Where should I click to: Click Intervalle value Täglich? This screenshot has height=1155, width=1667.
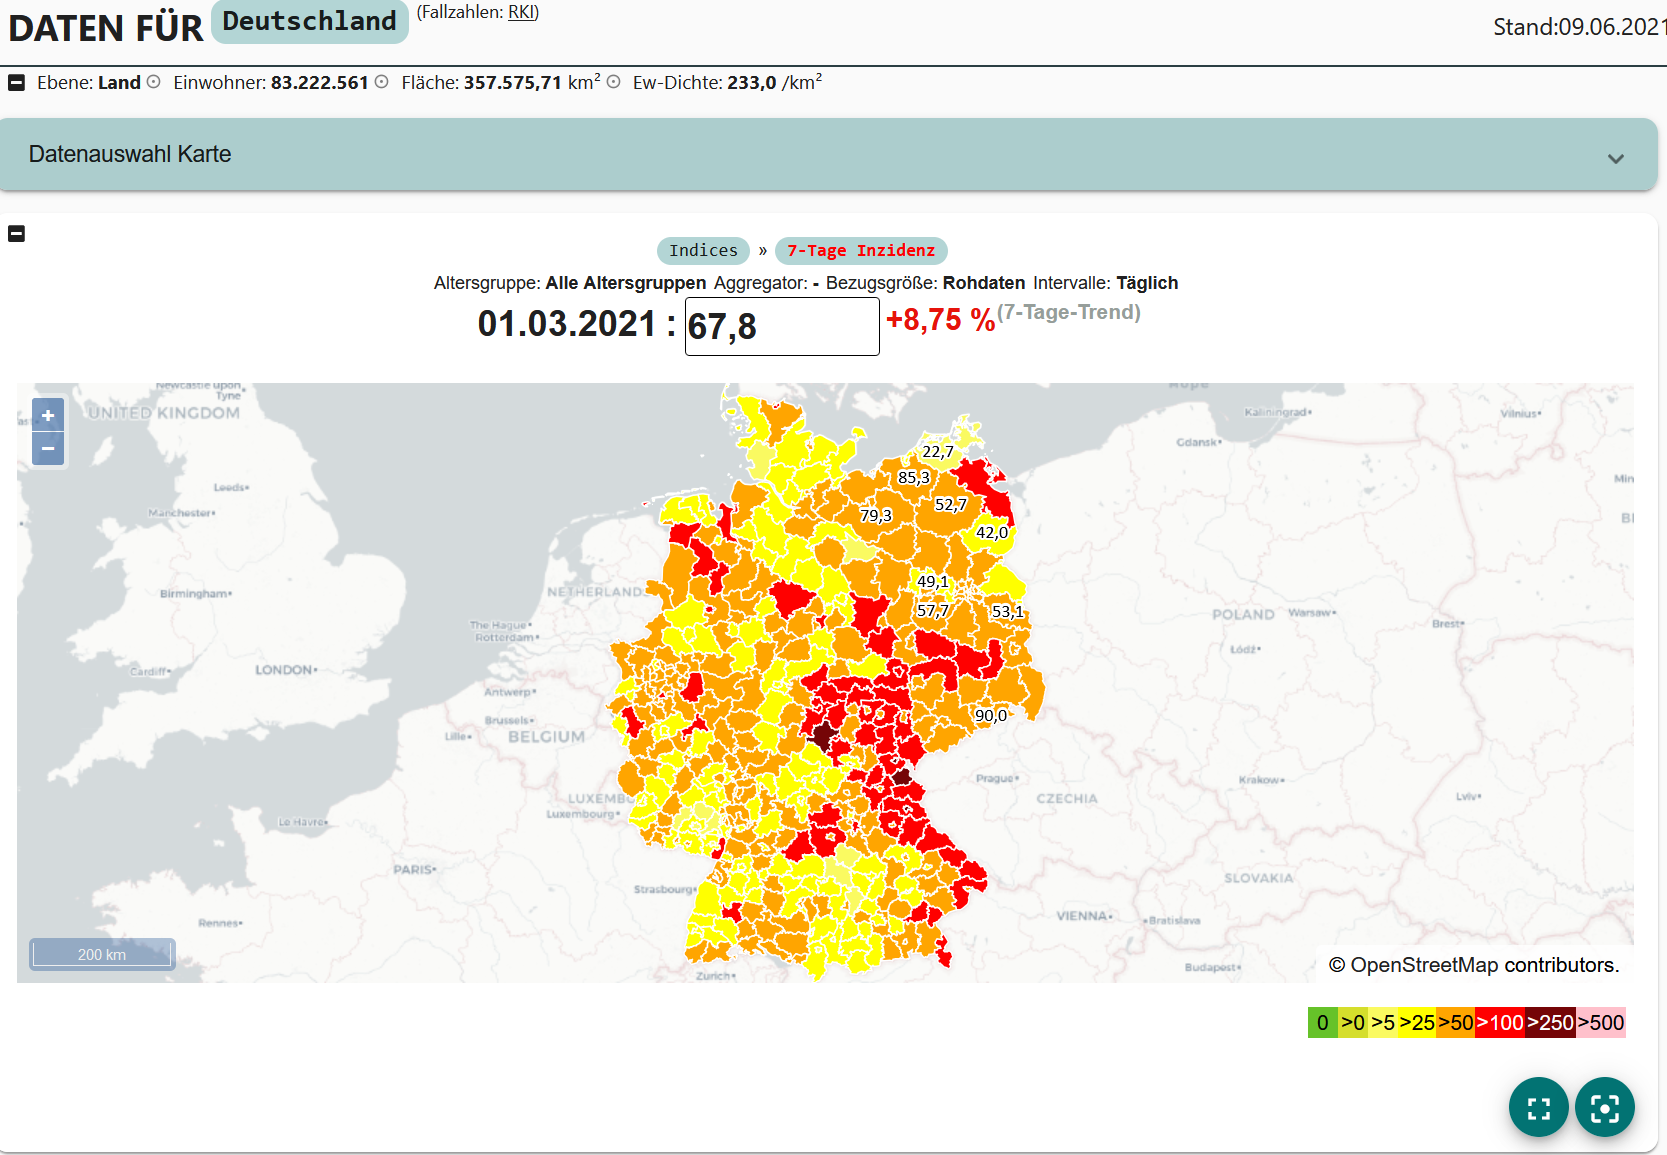coord(1147,283)
